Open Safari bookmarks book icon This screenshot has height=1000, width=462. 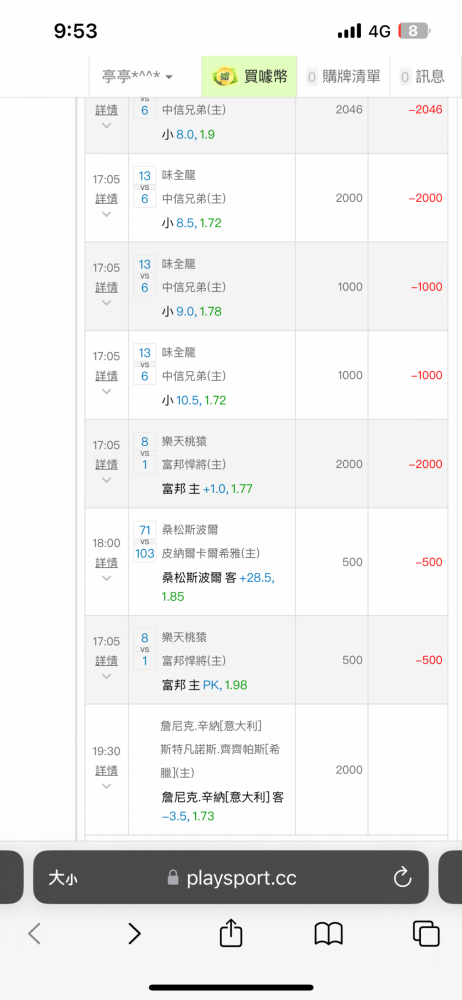329,934
